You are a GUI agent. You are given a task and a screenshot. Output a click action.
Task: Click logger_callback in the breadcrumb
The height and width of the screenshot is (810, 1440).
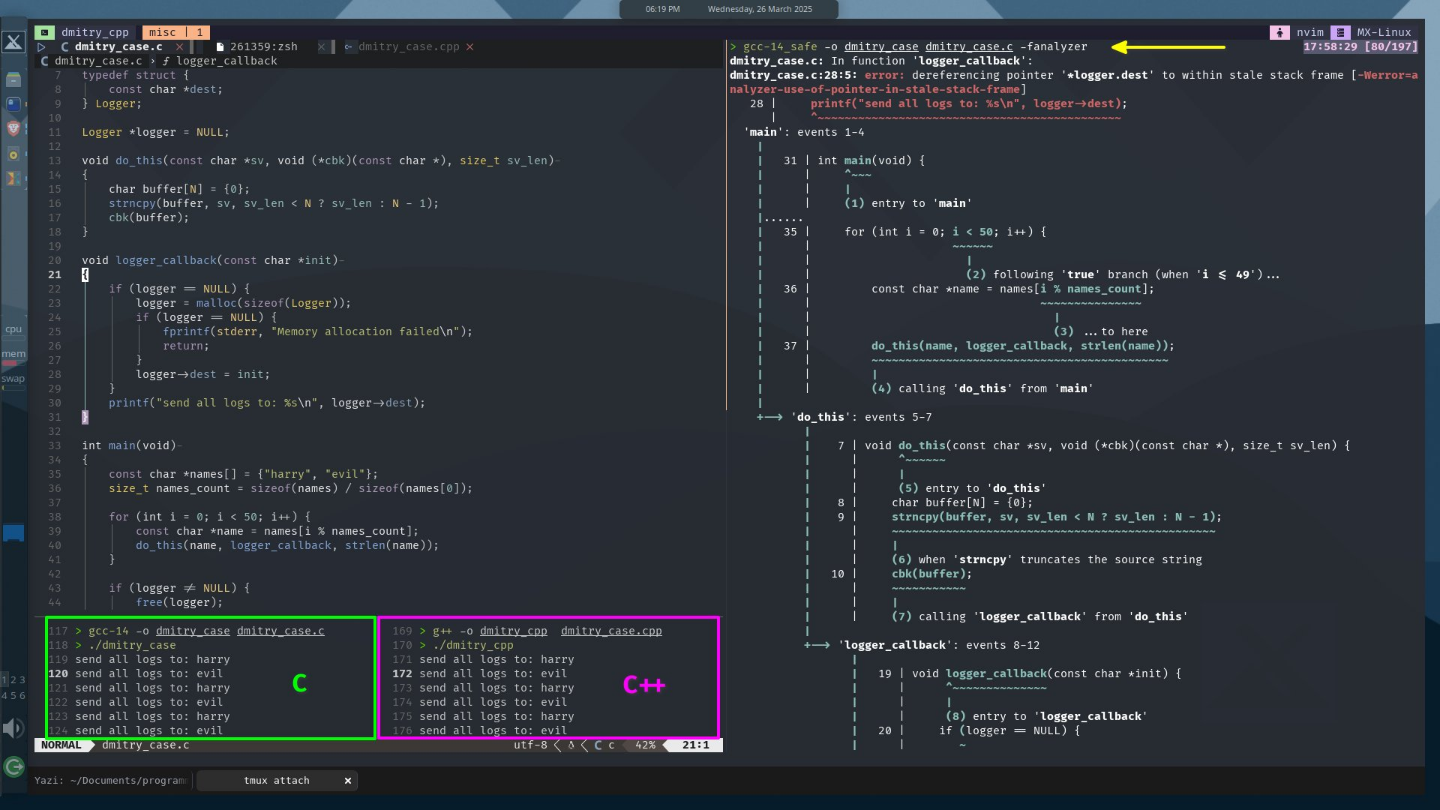[x=226, y=61]
